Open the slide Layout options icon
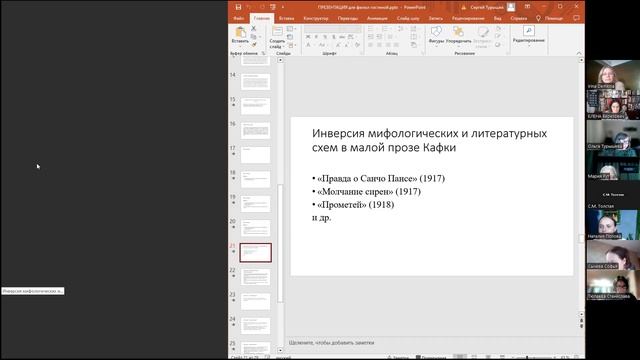The image size is (640, 360). (x=290, y=29)
